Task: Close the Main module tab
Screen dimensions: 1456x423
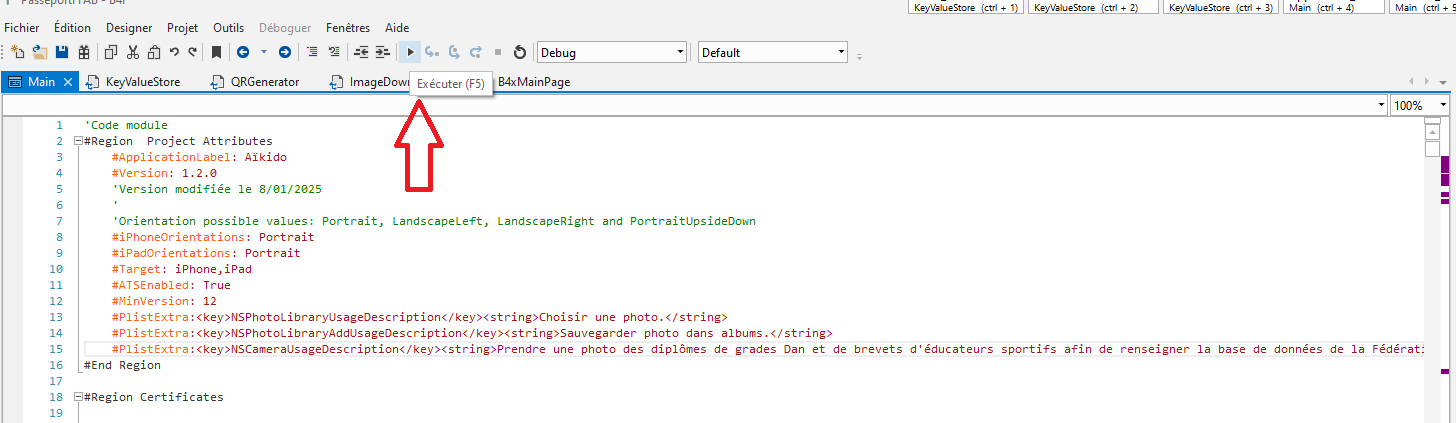Action: click(68, 82)
